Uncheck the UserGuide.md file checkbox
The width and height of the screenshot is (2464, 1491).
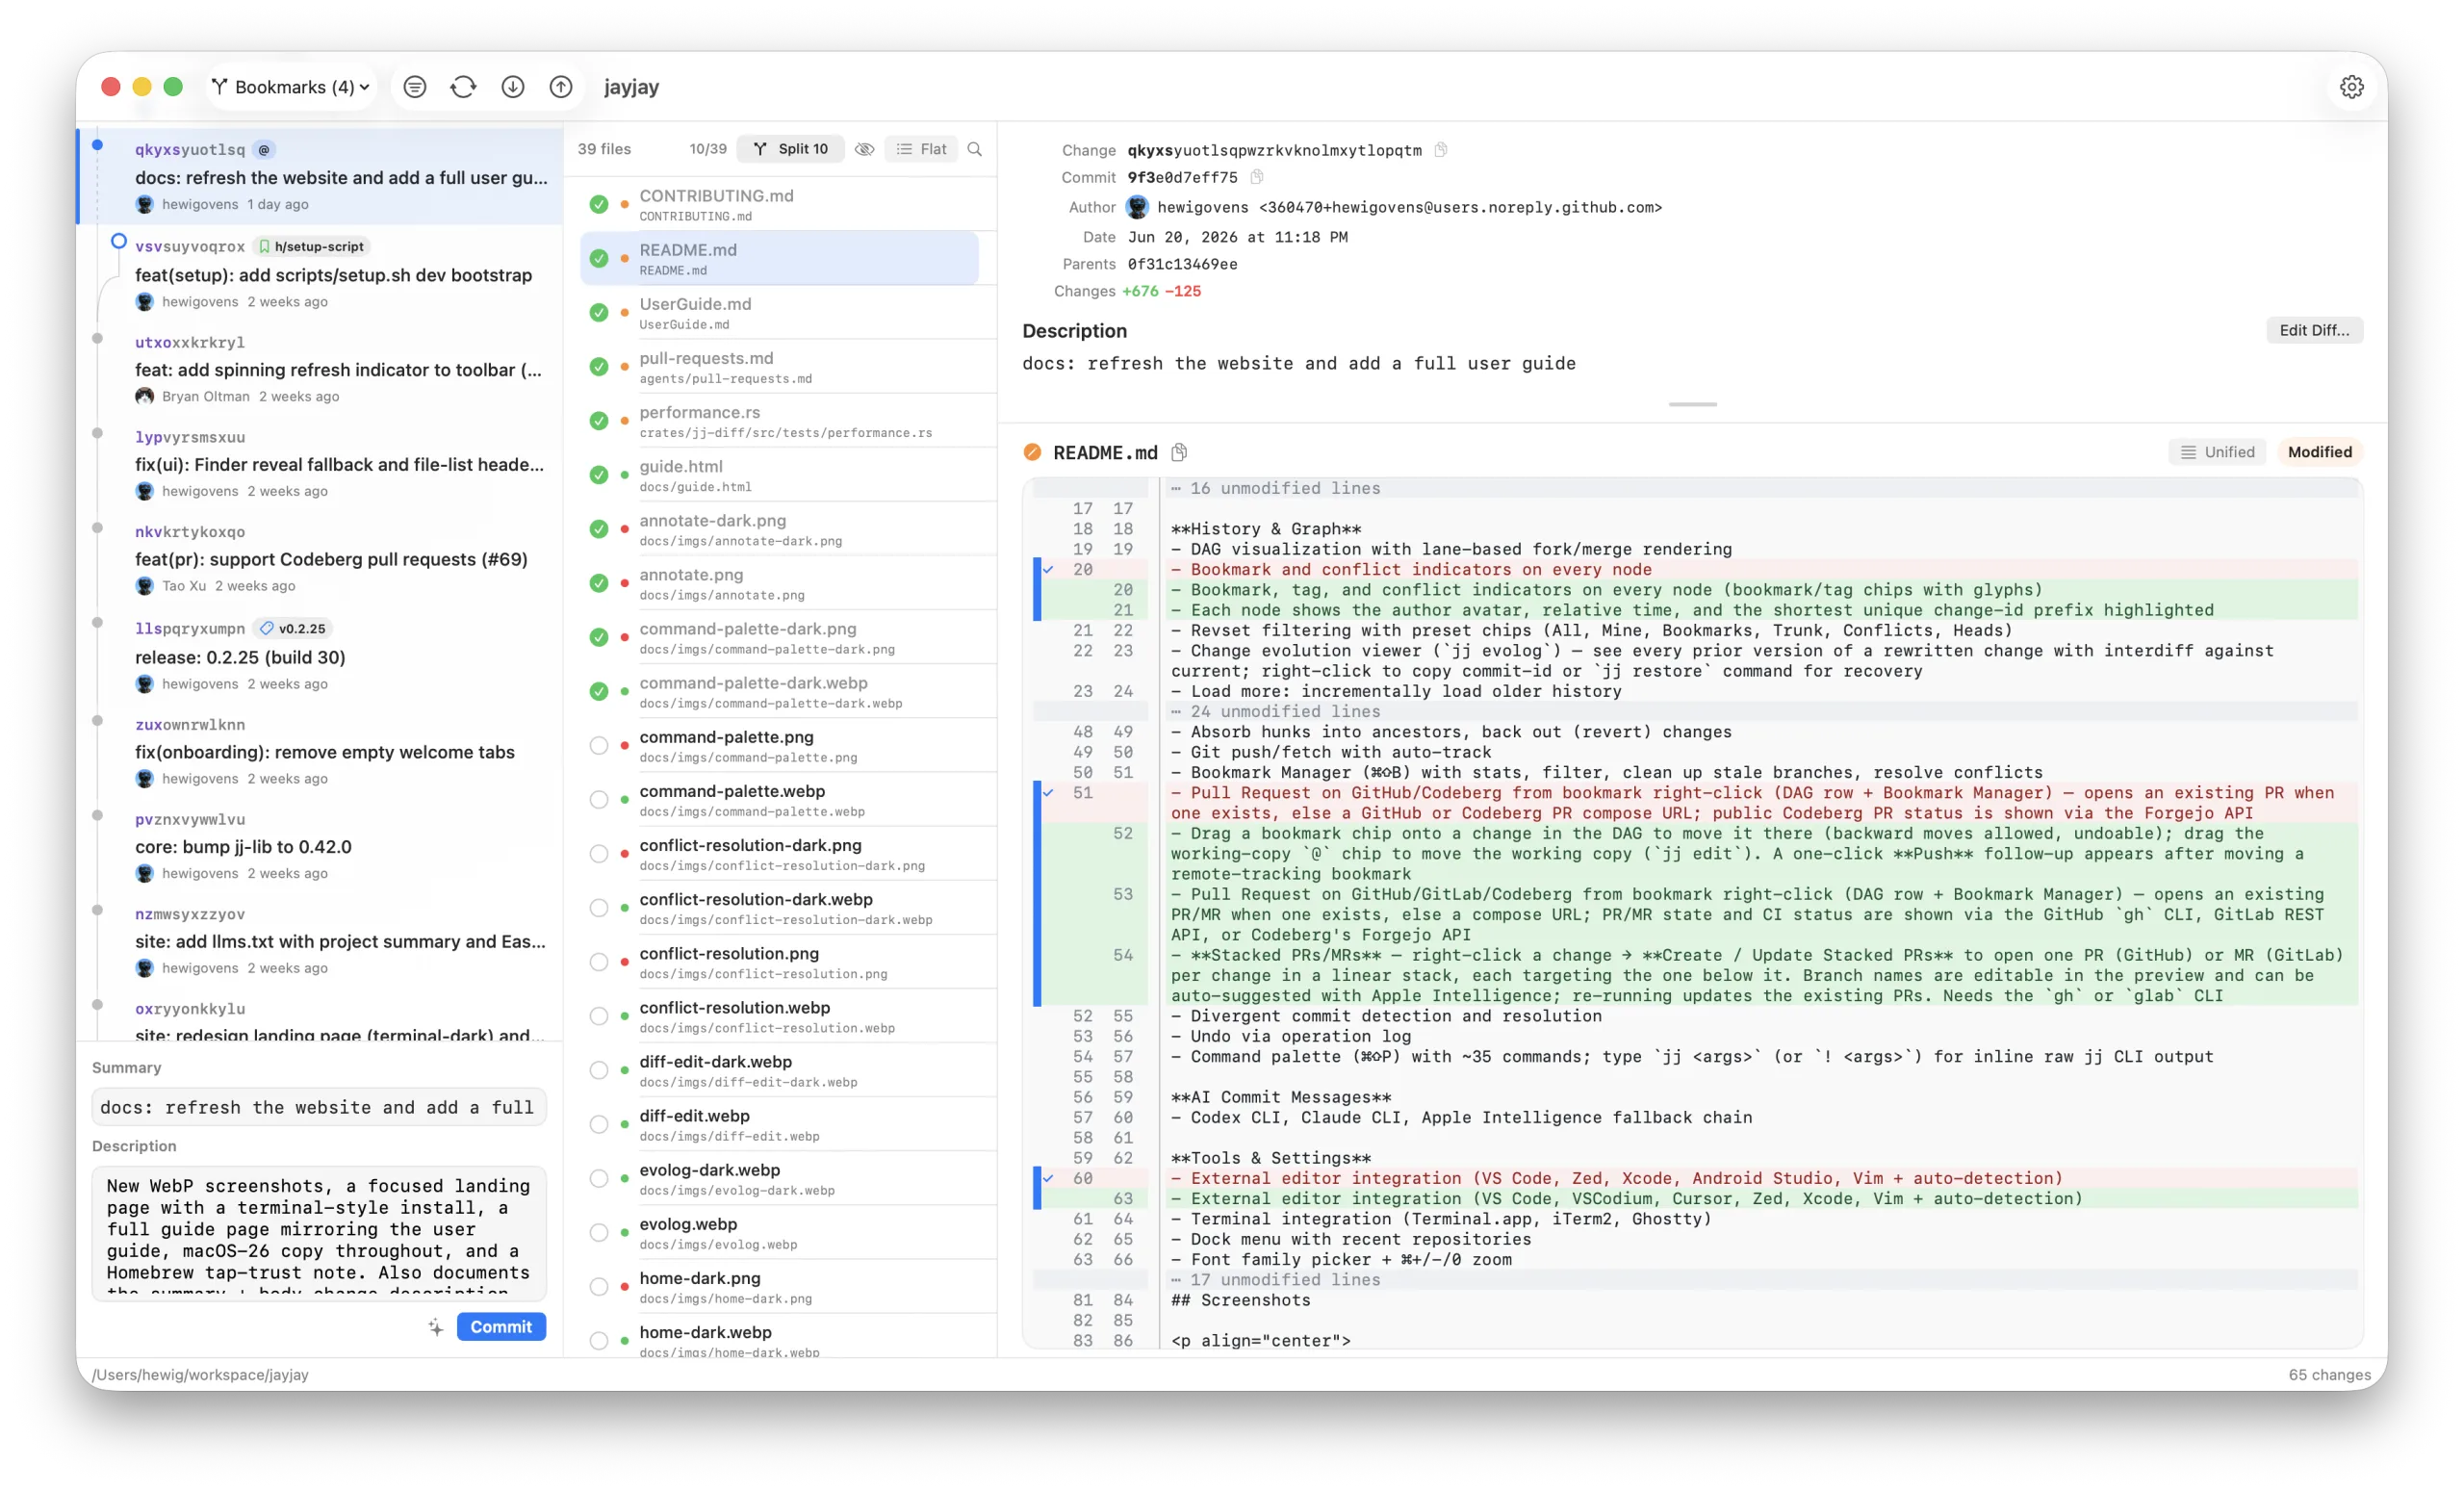click(599, 312)
